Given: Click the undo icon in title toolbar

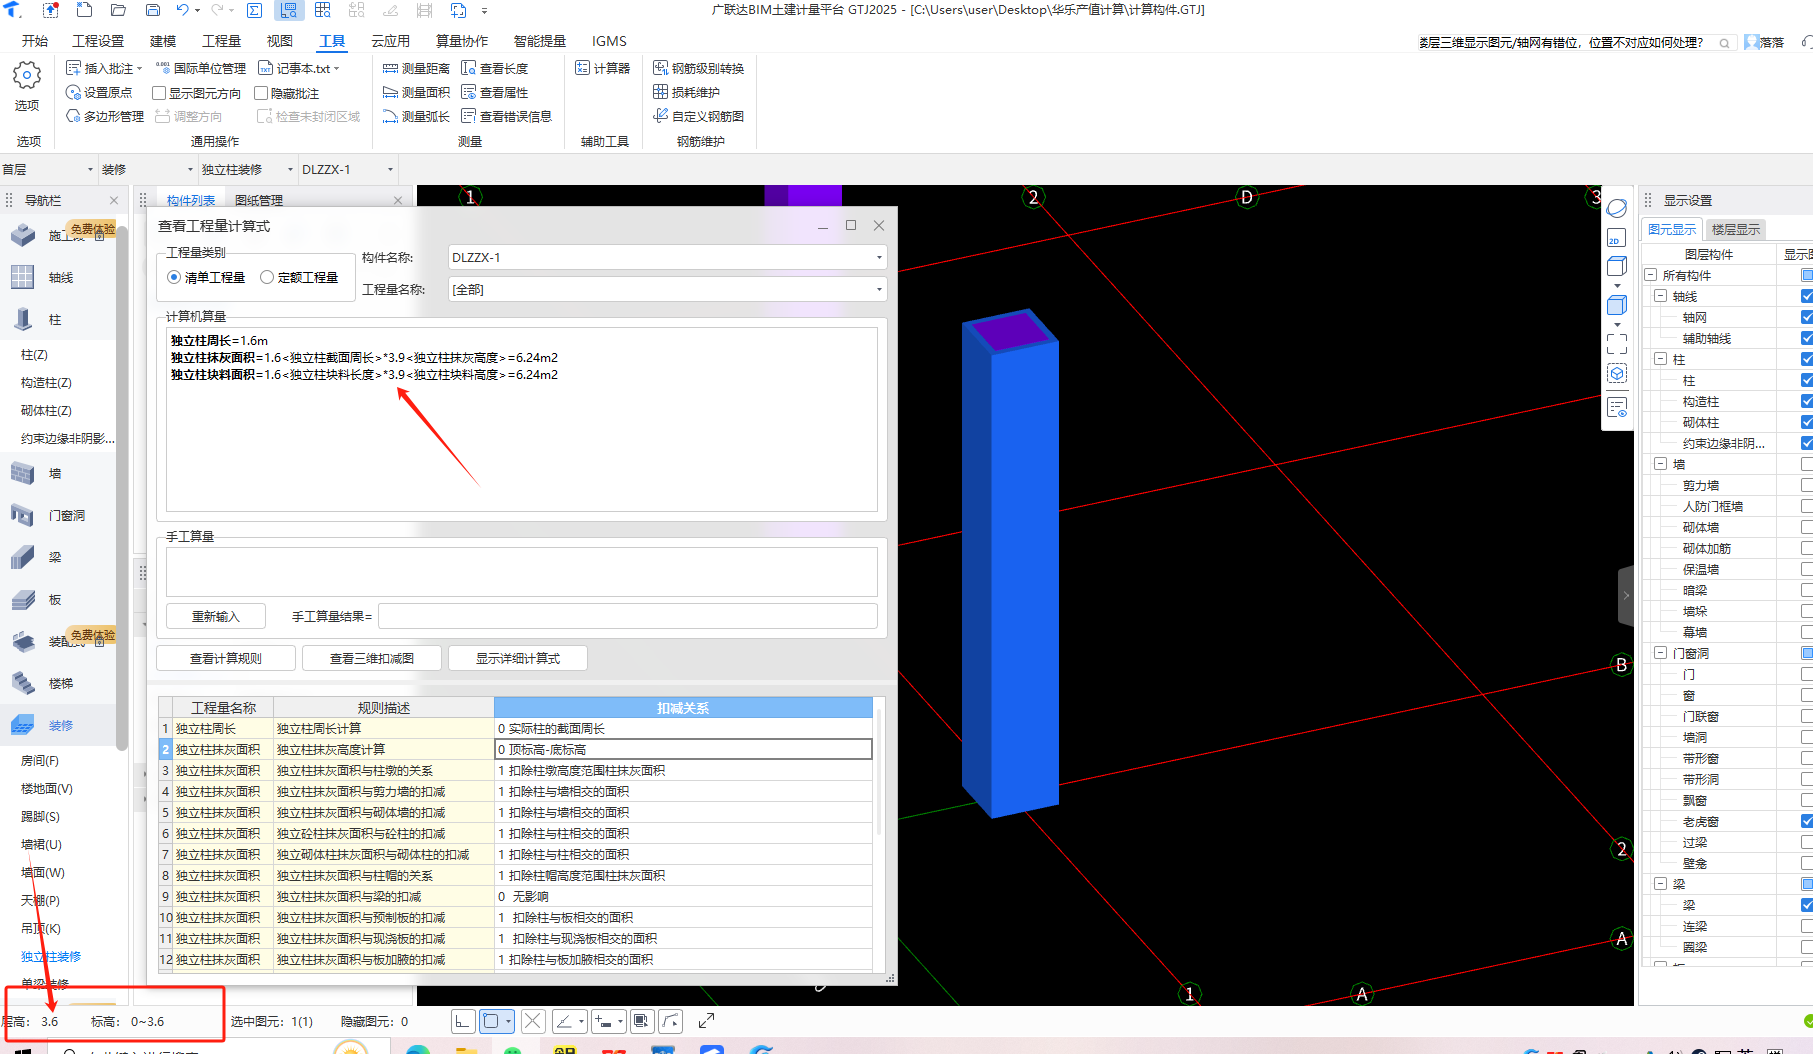Looking at the screenshot, I should click(182, 10).
